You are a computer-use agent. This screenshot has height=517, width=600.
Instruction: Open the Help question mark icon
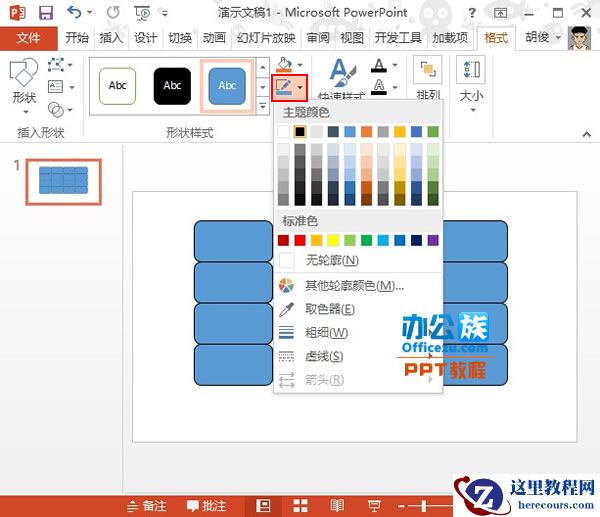(x=472, y=13)
